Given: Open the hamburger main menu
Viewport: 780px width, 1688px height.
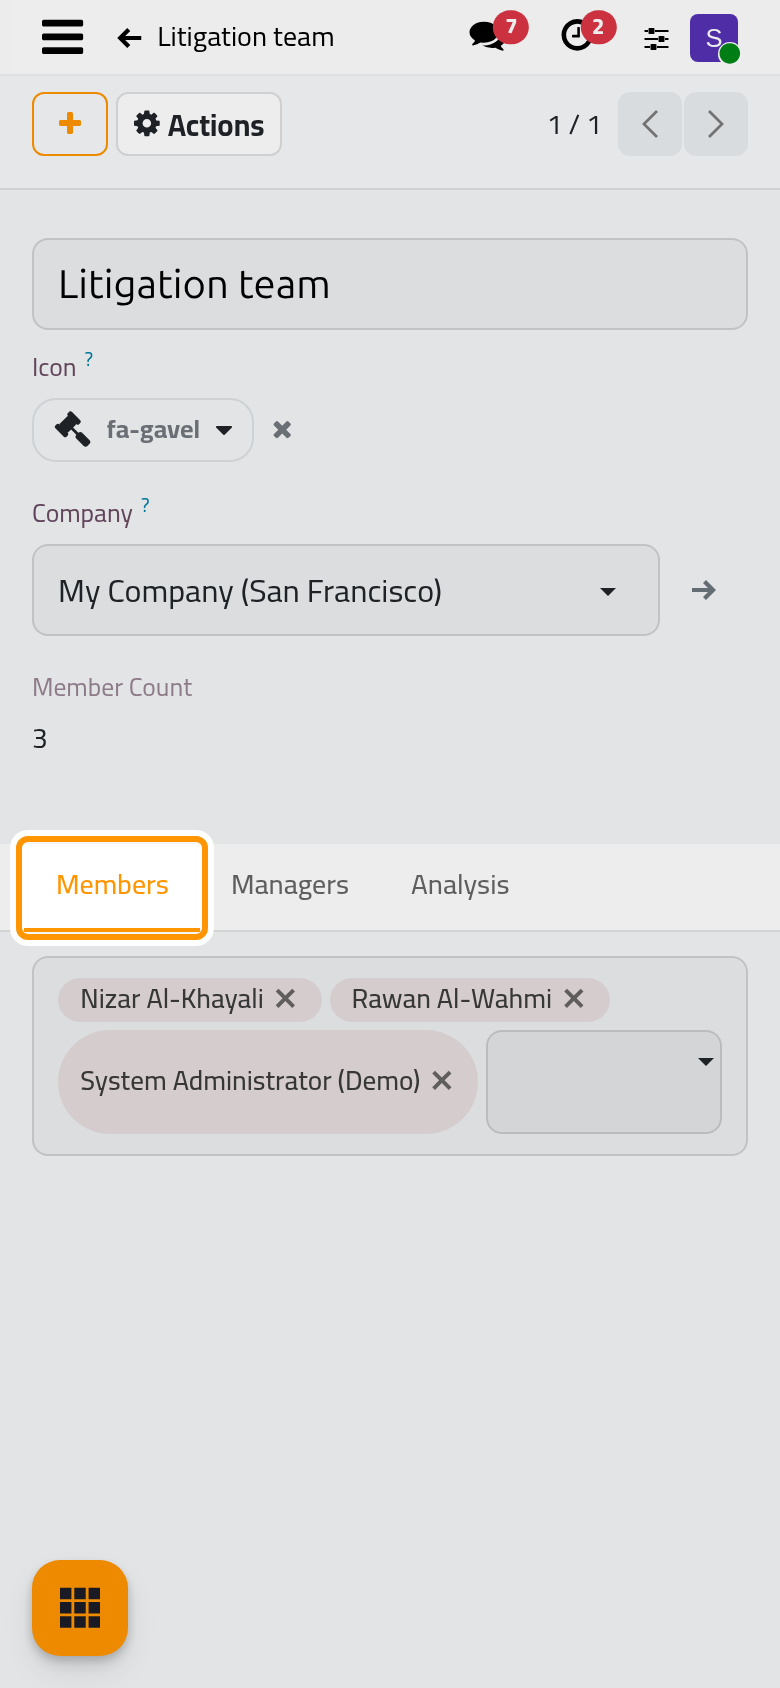Looking at the screenshot, I should tap(62, 37).
